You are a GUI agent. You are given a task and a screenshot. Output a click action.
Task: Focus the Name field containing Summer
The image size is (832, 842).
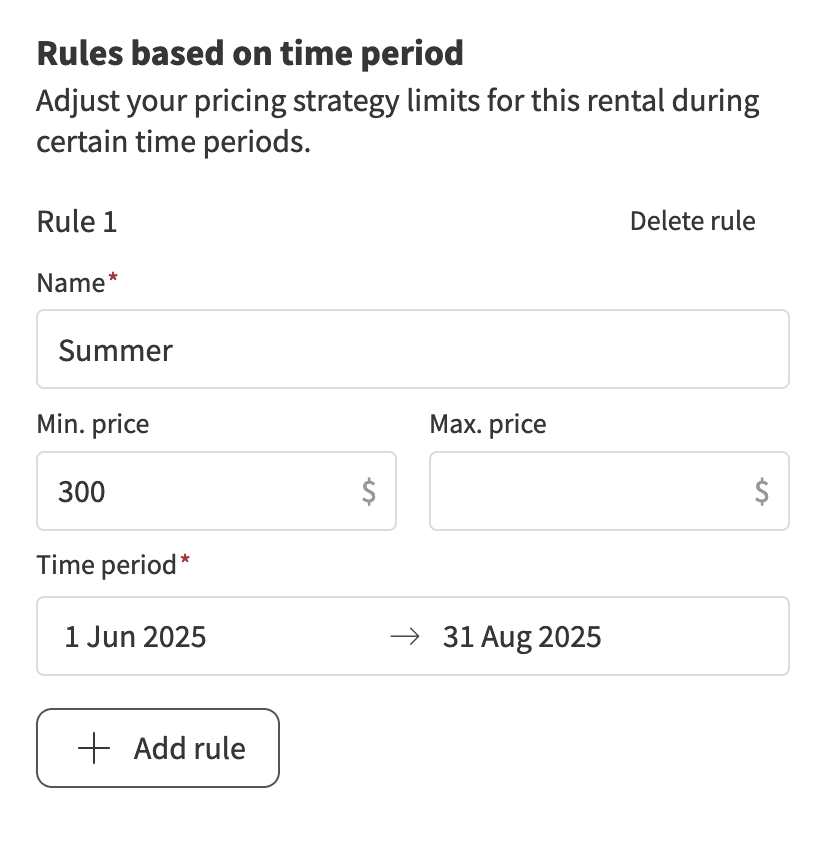412,350
